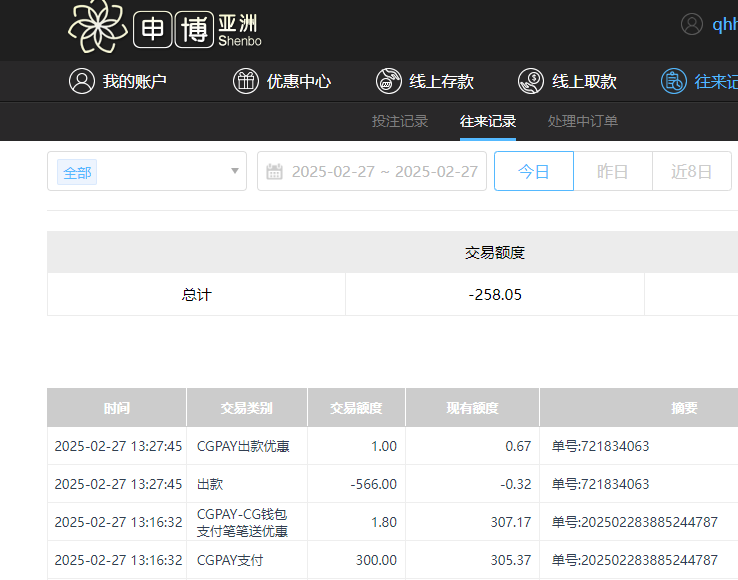The height and width of the screenshot is (580, 738).
Task: Click the 优惠中心 gift icon
Action: (x=246, y=82)
